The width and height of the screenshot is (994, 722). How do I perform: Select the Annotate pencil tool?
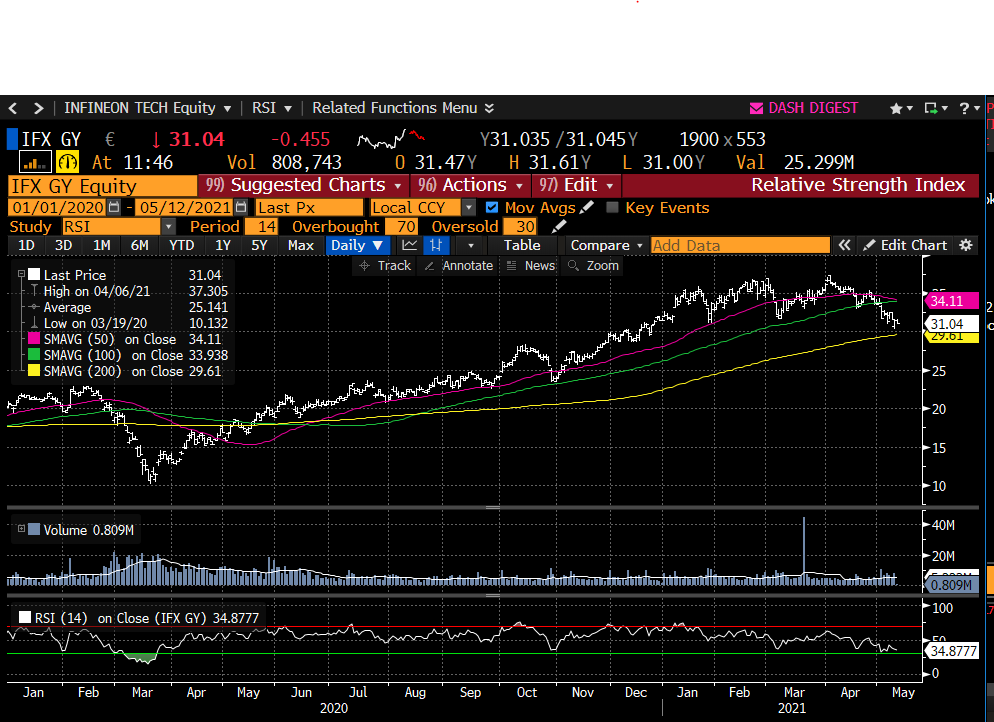pyautogui.click(x=458, y=266)
